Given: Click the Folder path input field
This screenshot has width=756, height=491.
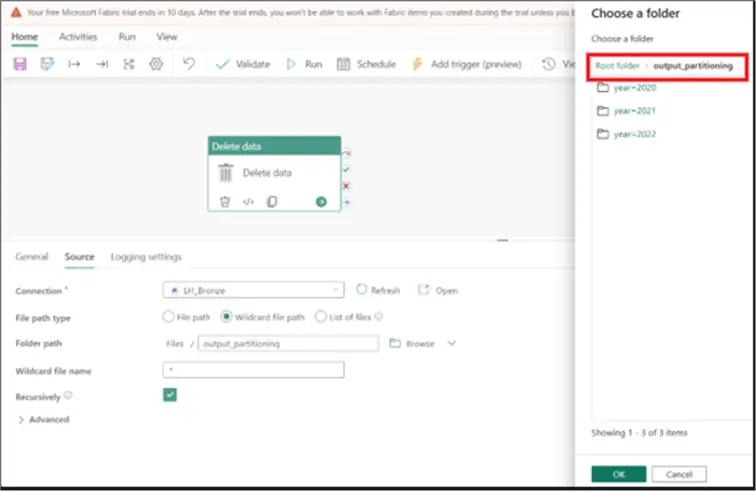Looking at the screenshot, I should click(288, 343).
